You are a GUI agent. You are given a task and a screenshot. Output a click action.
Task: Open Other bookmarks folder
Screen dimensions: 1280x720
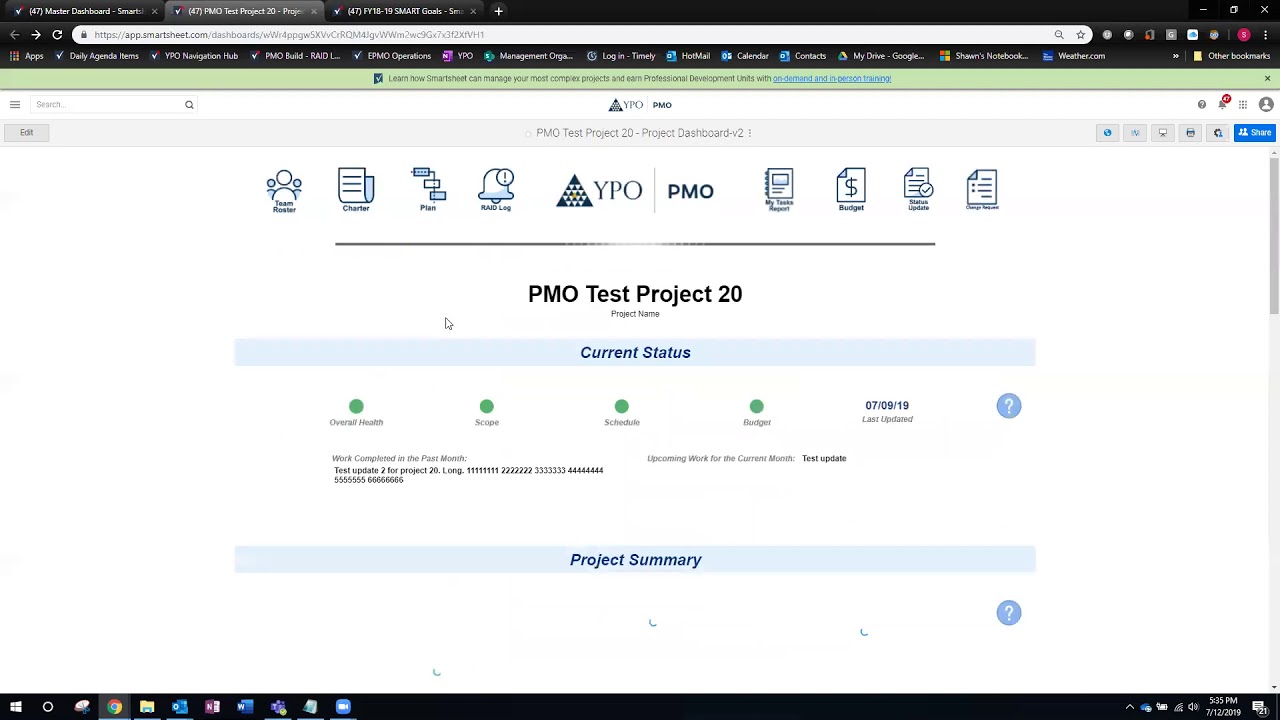click(1231, 56)
